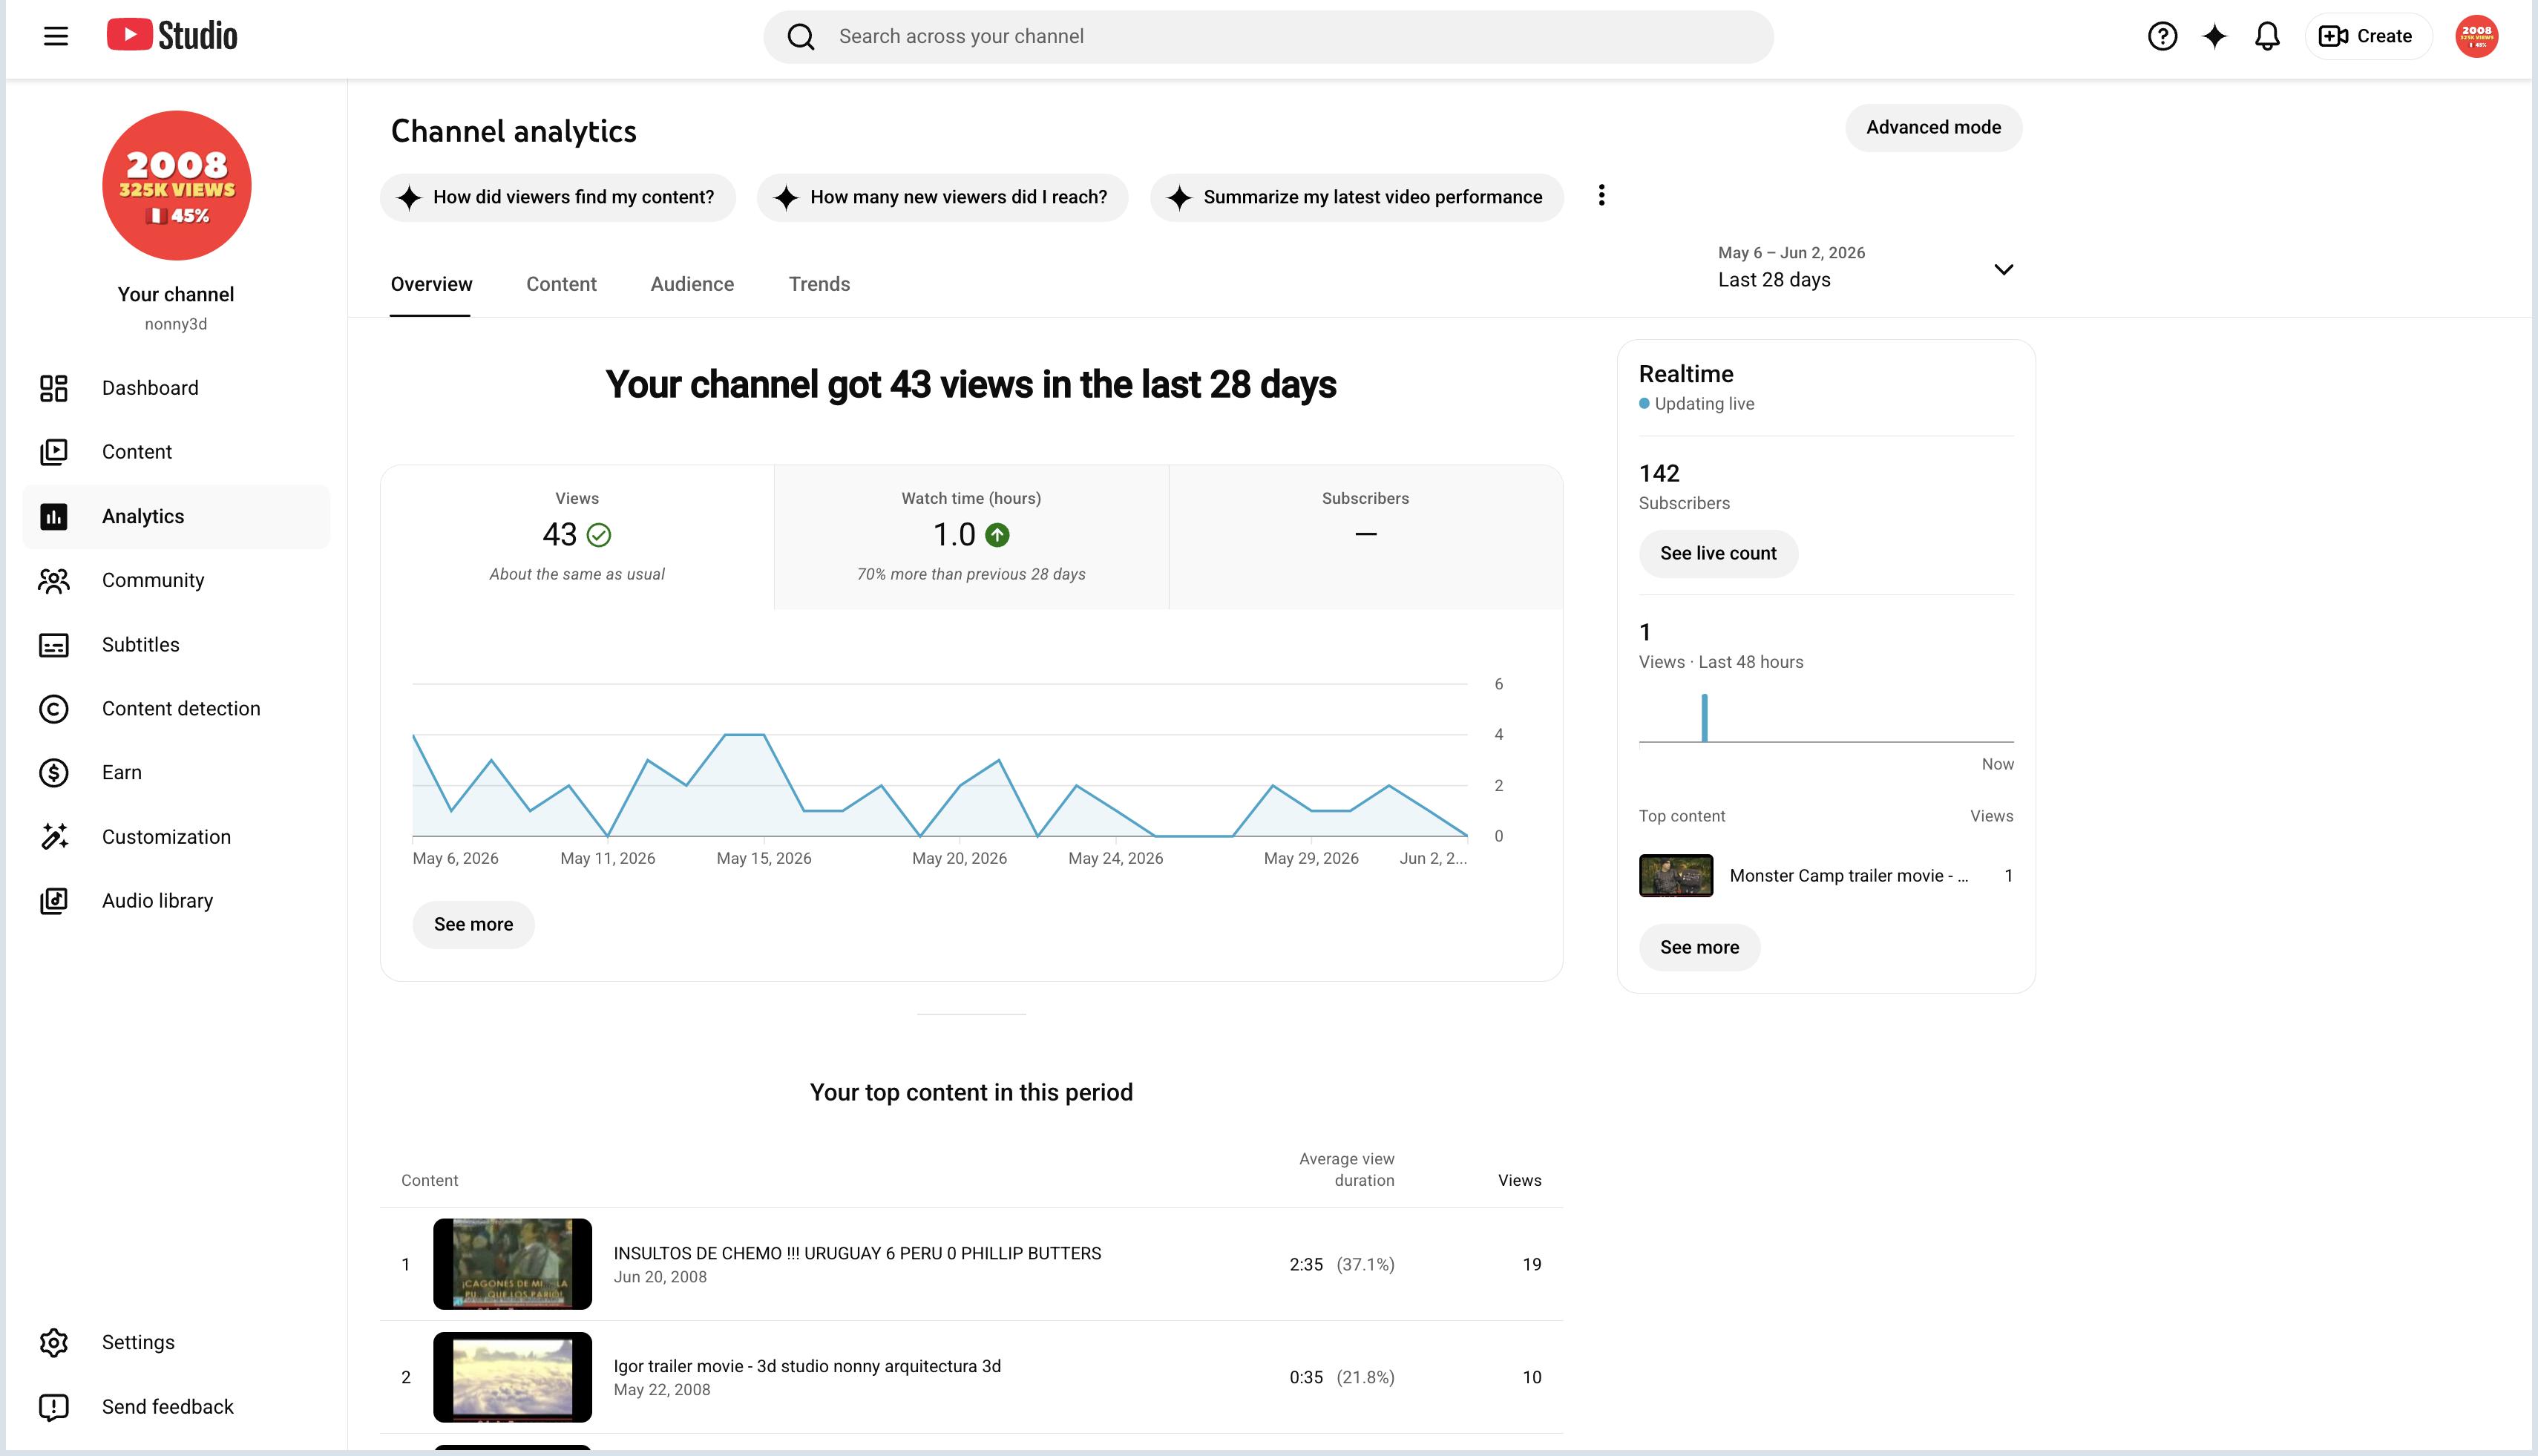2538x1456 pixels.
Task: Click the 142 subscribers count
Action: pyautogui.click(x=1659, y=473)
